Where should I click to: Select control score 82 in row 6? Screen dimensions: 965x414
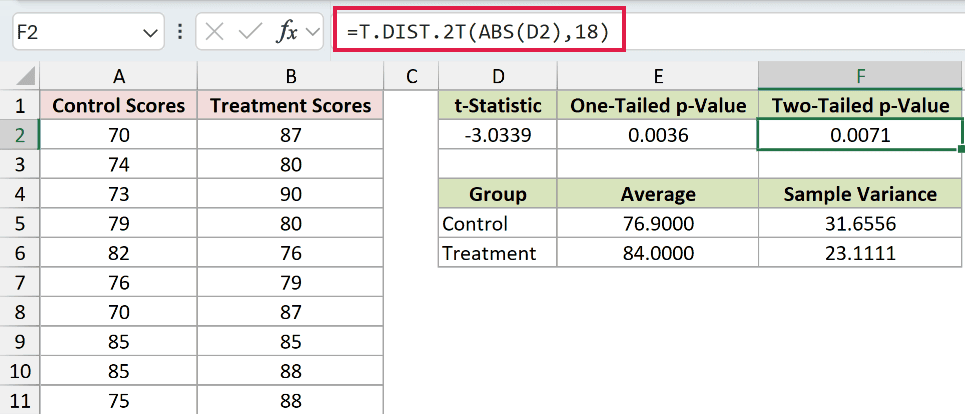click(x=119, y=253)
